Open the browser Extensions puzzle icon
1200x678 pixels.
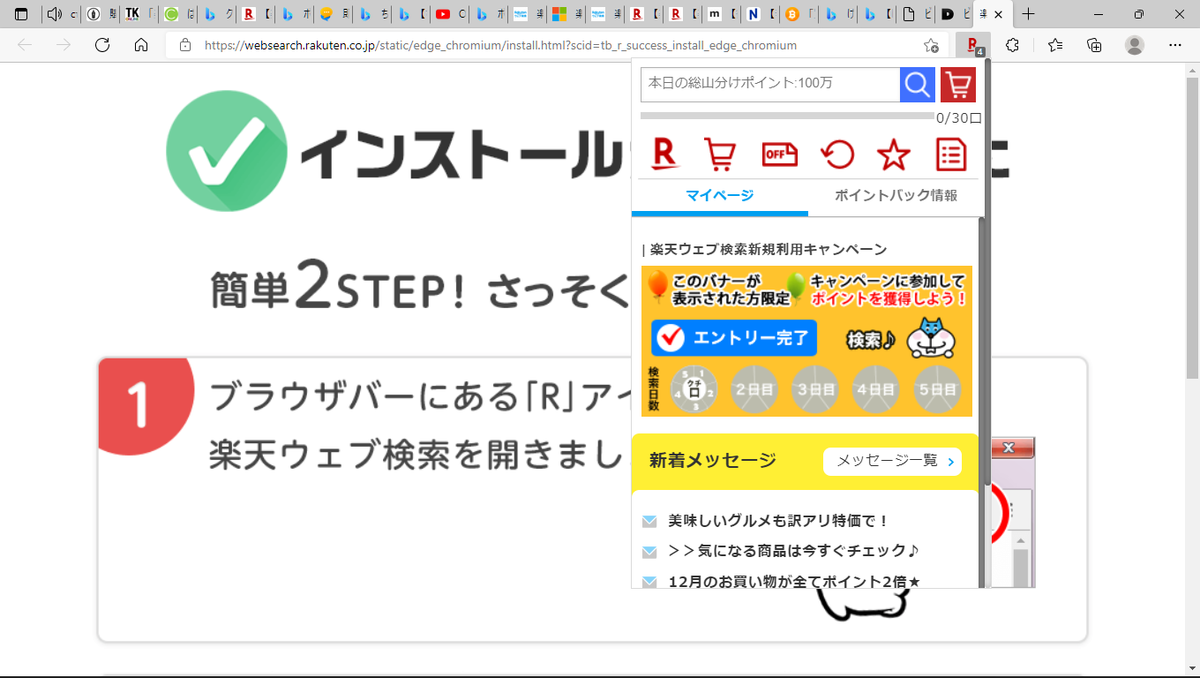(x=1012, y=45)
